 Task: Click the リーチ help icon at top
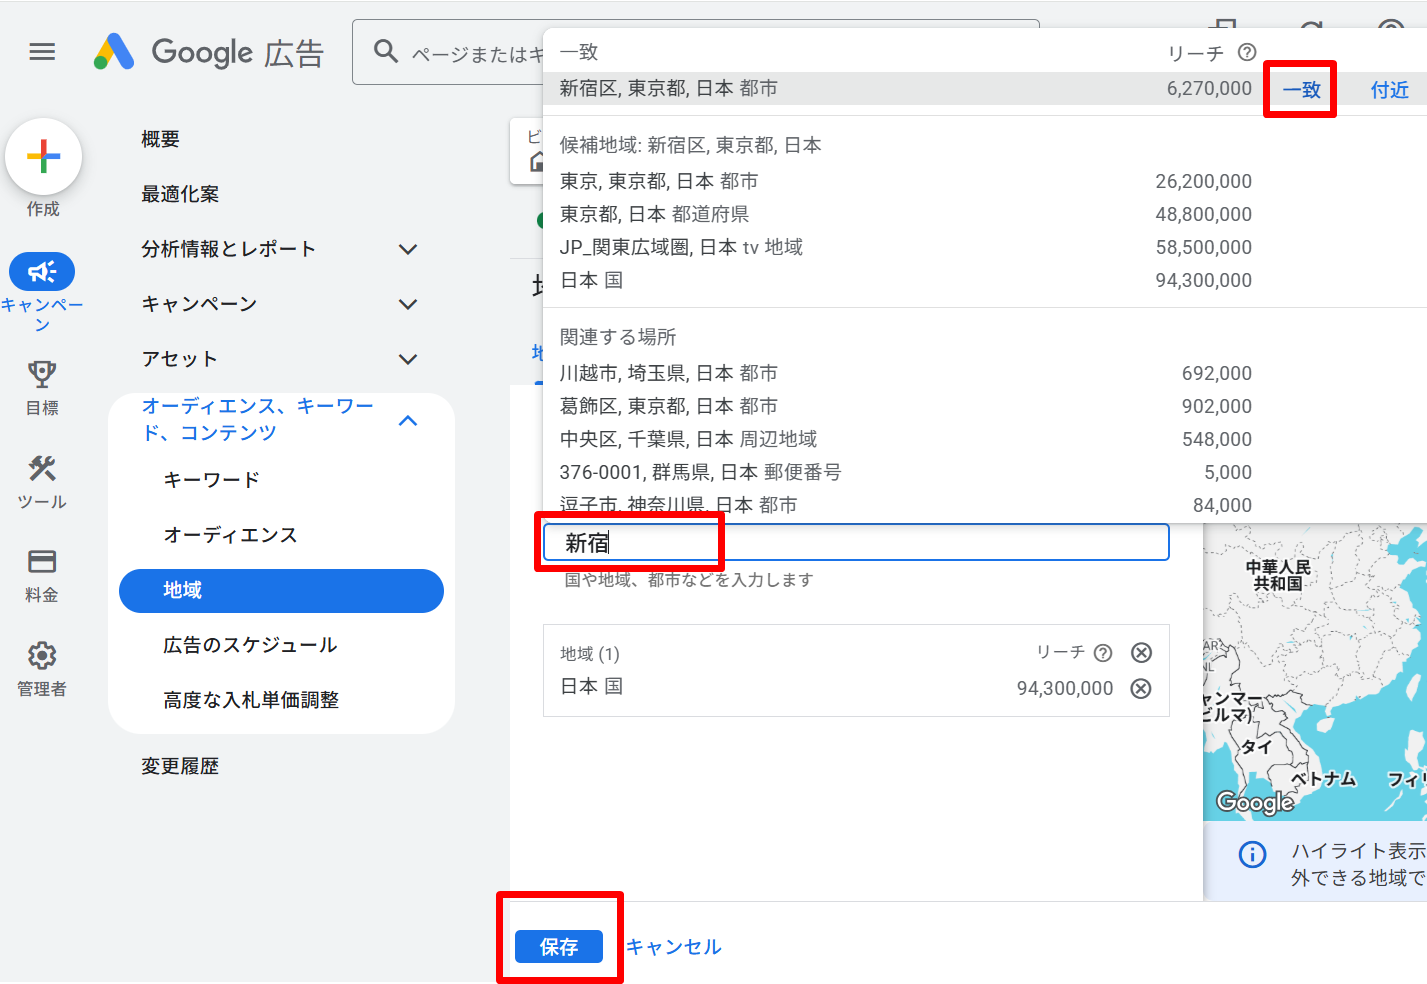(1245, 53)
